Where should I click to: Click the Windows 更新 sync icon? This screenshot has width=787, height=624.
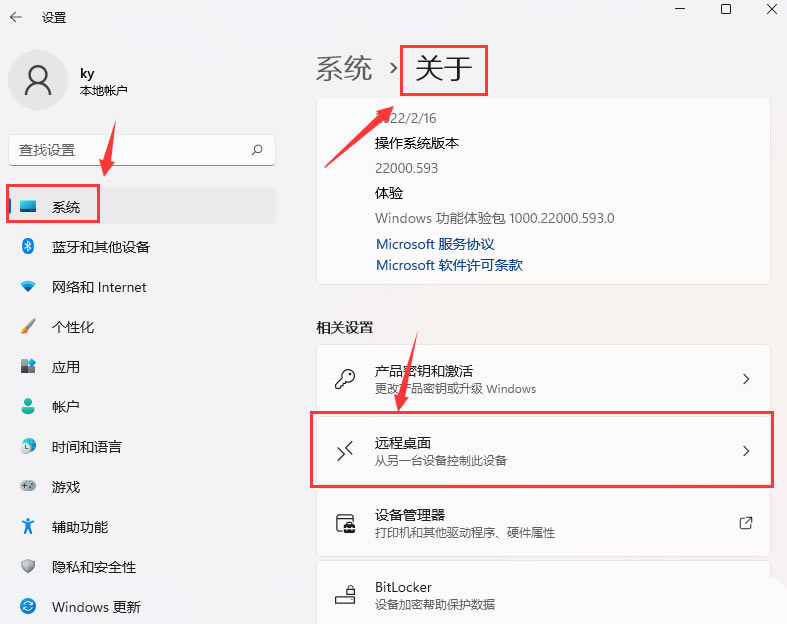click(28, 606)
